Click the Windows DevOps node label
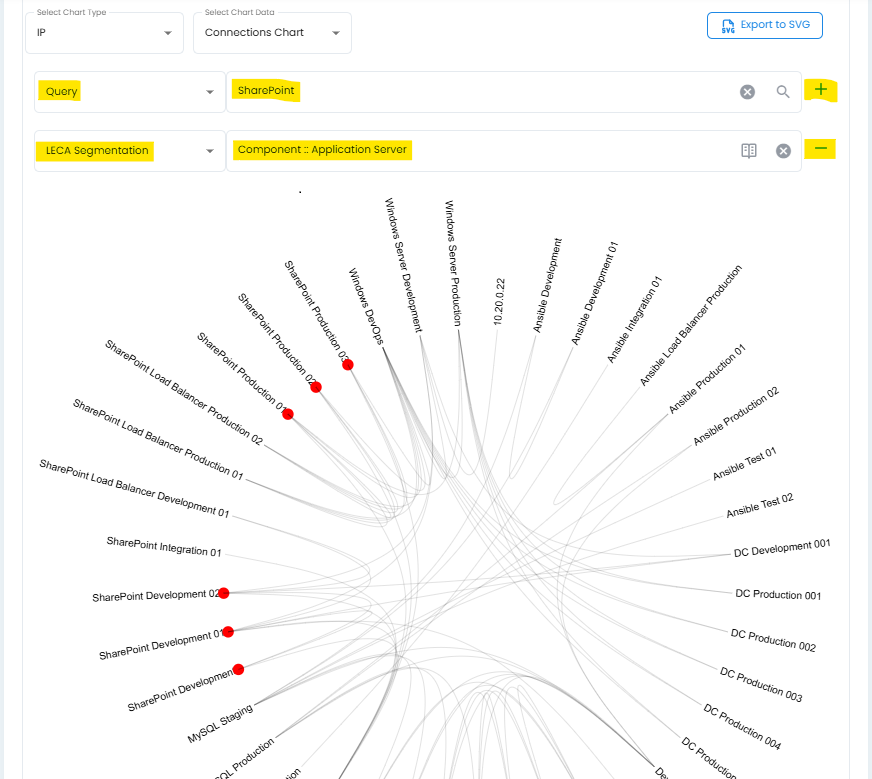Image resolution: width=872 pixels, height=779 pixels. [367, 304]
